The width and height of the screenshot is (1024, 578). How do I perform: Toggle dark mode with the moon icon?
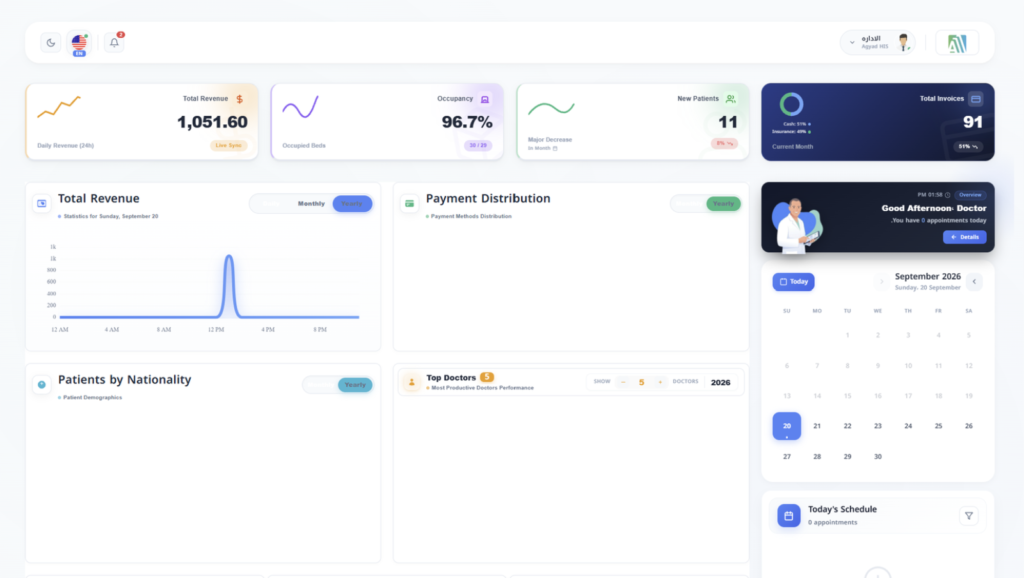[x=50, y=42]
